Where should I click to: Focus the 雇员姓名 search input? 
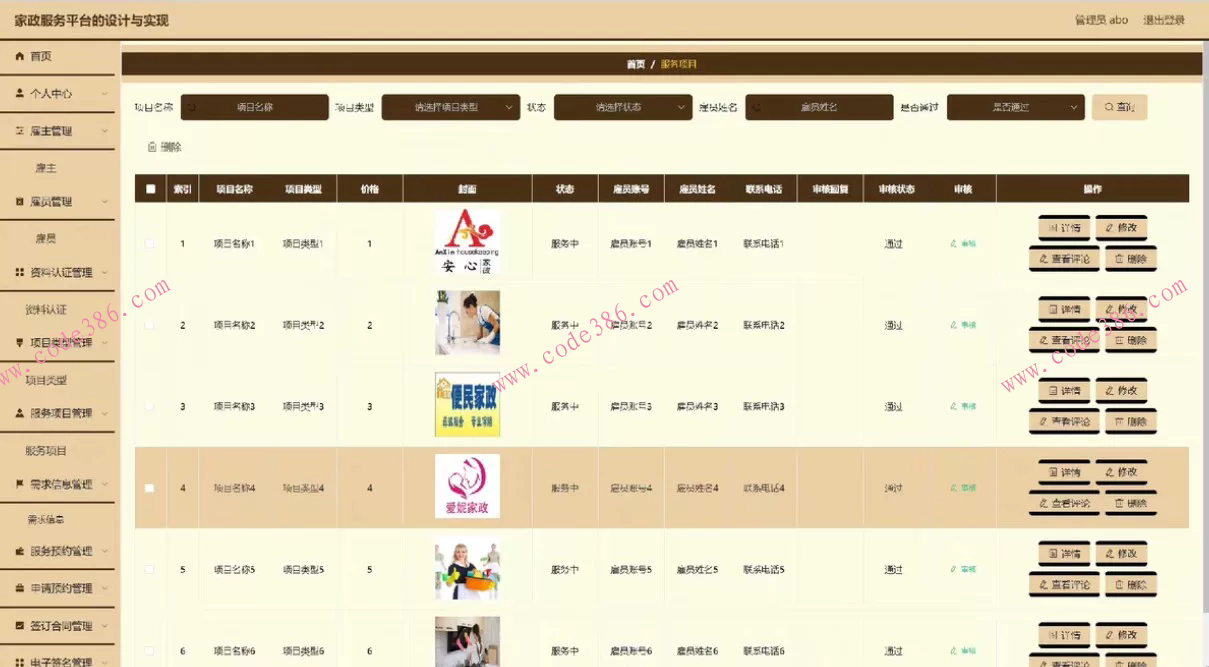(819, 107)
